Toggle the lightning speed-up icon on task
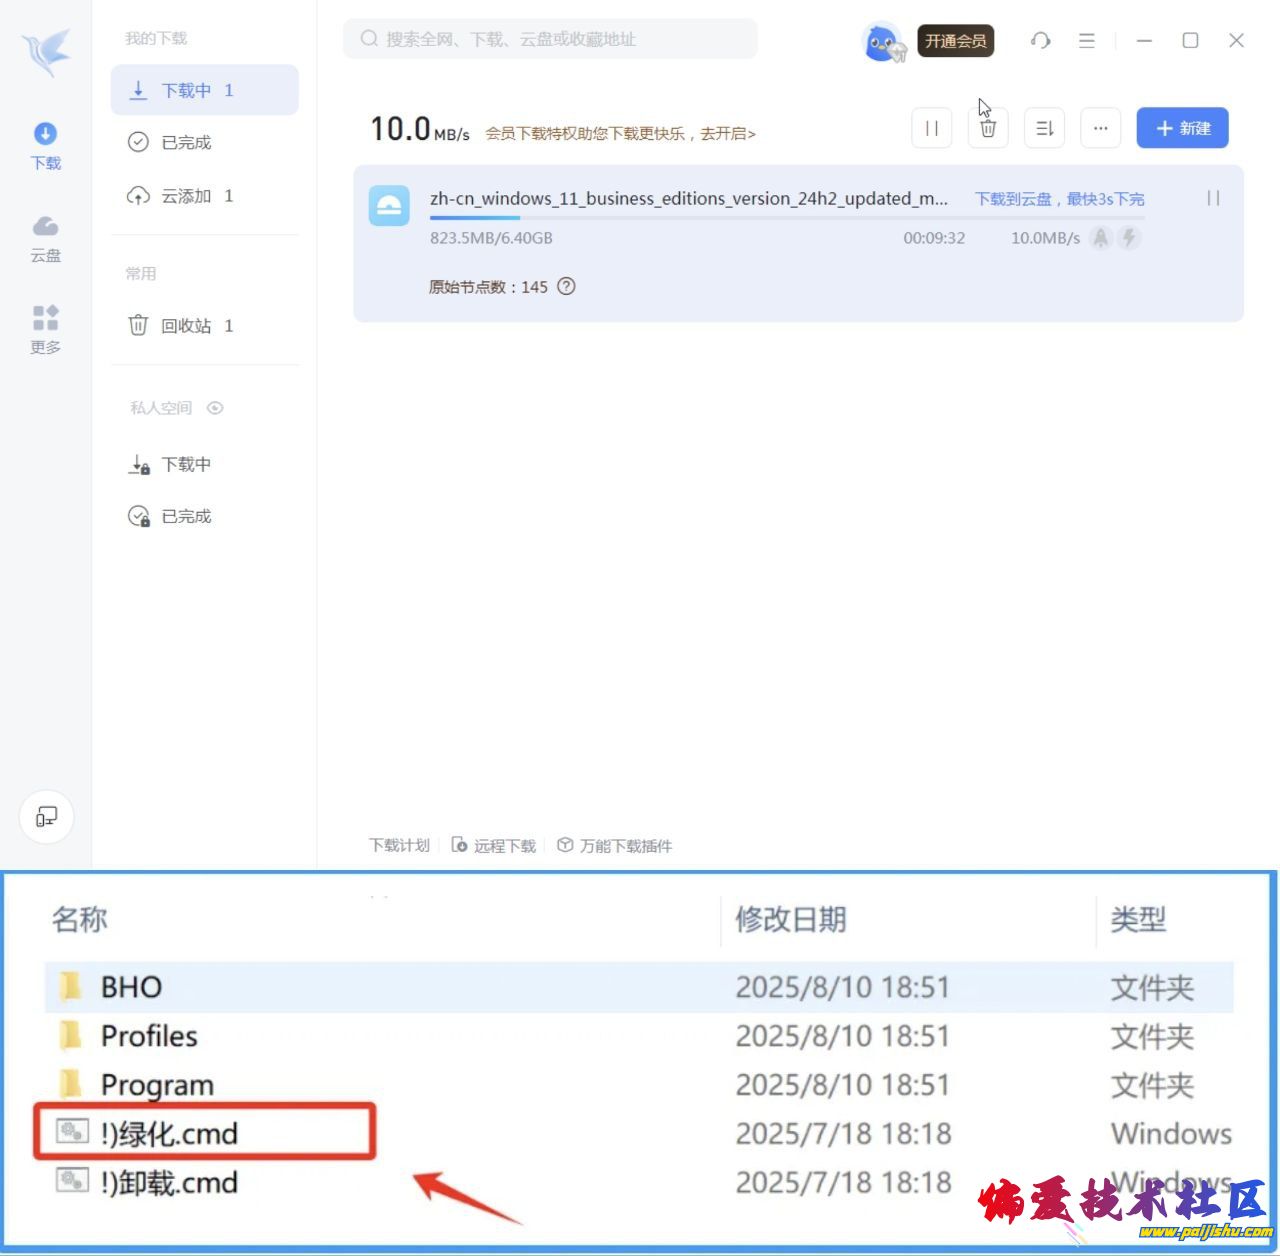Viewport: 1280px width, 1256px height. coord(1129,238)
